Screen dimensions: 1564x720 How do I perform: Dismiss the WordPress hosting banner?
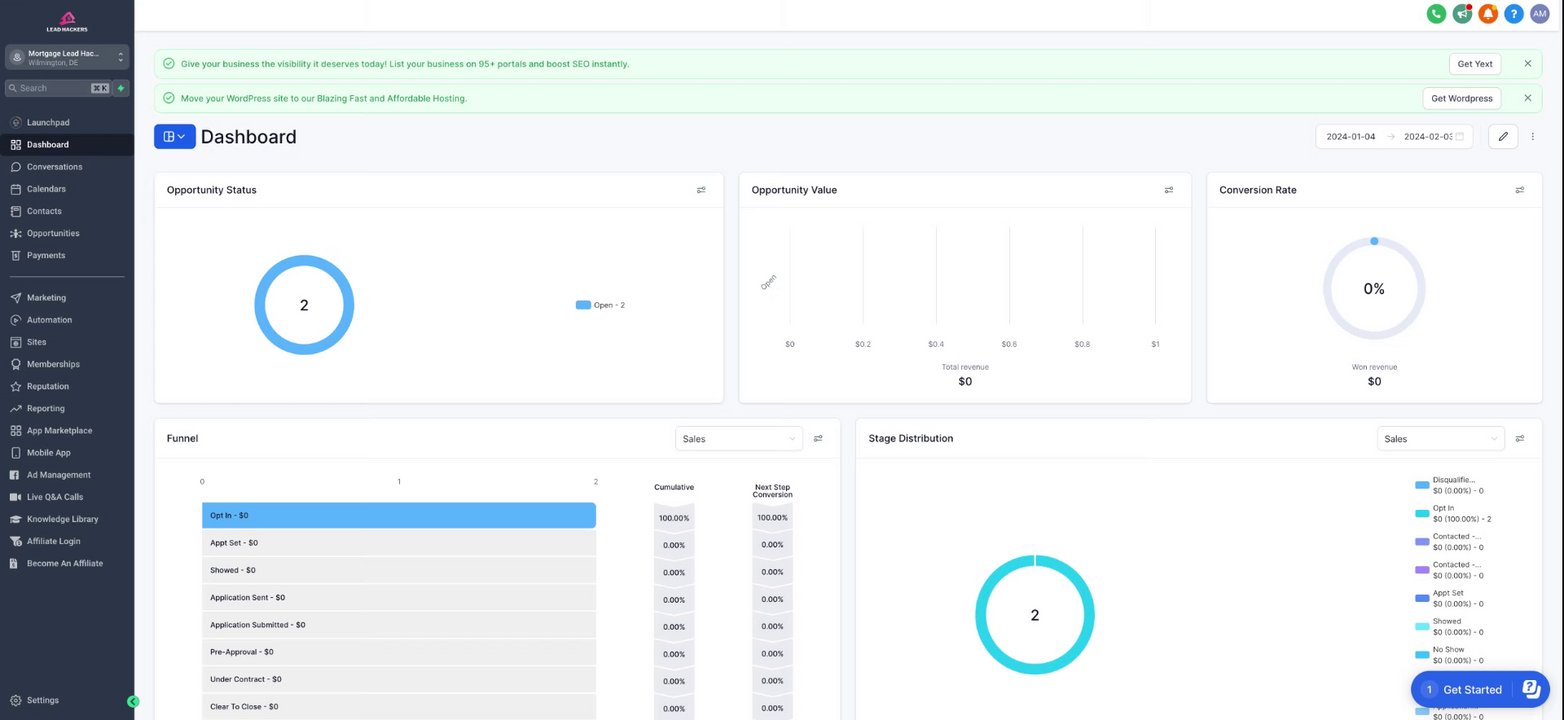point(1528,98)
